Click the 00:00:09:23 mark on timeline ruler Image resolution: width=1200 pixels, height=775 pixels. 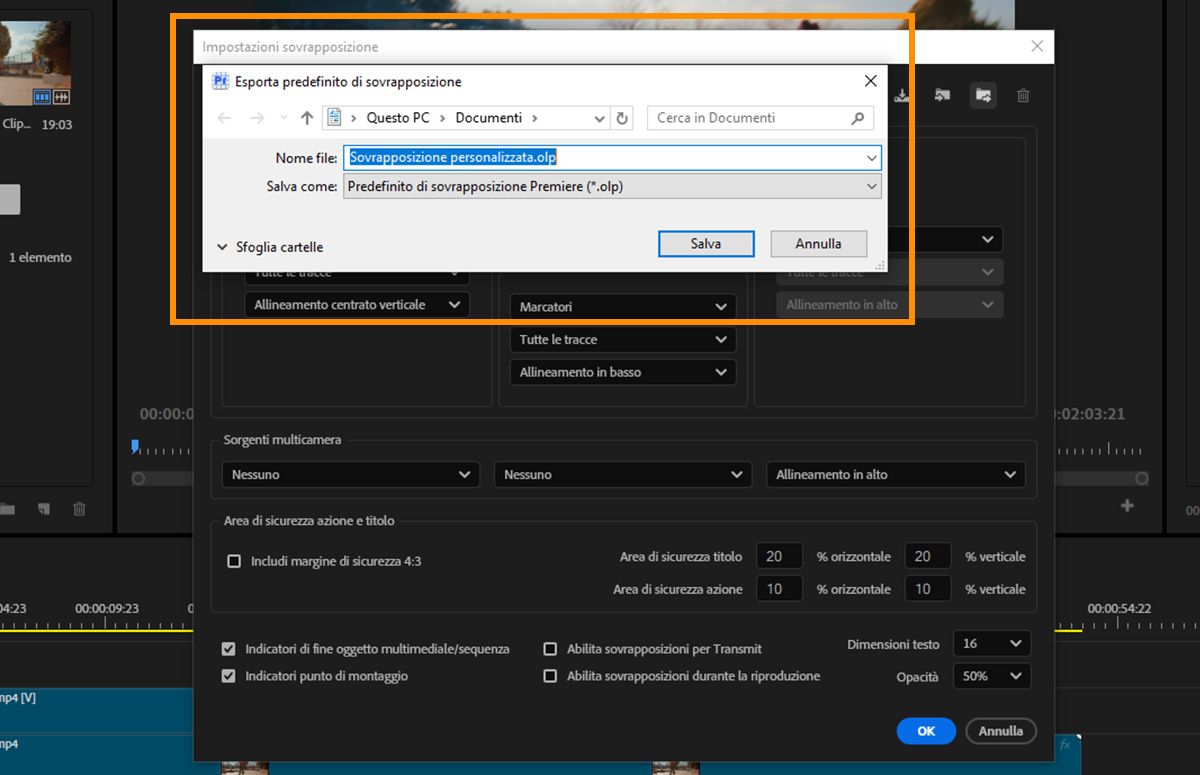[x=107, y=608]
